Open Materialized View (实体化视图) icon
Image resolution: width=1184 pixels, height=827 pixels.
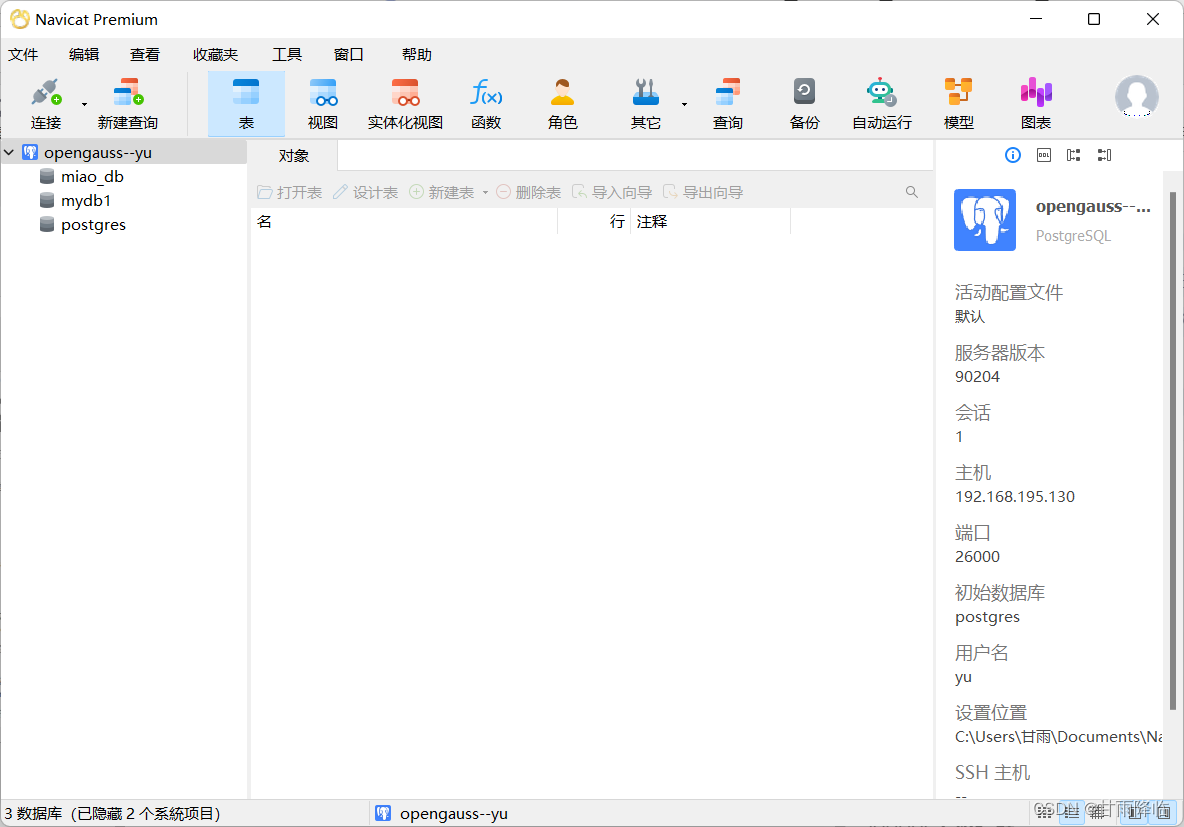tap(405, 103)
